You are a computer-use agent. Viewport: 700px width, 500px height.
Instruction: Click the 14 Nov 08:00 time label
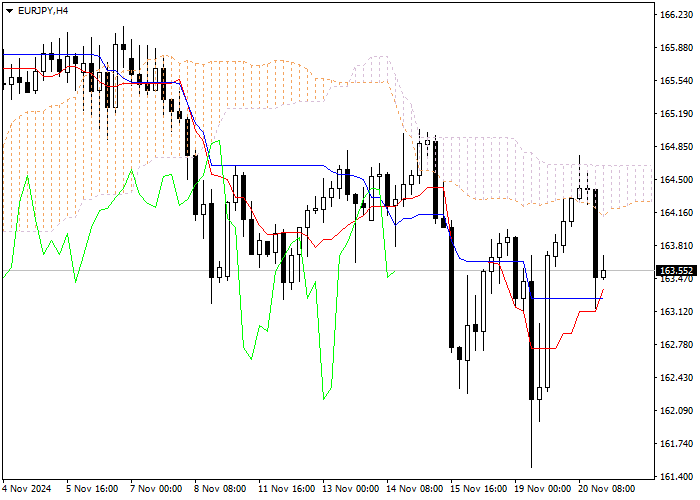pos(415,489)
